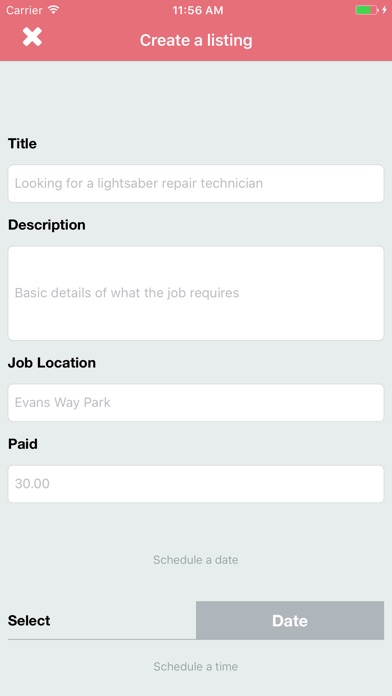Tap the charging bolt icon

[x=384, y=10]
